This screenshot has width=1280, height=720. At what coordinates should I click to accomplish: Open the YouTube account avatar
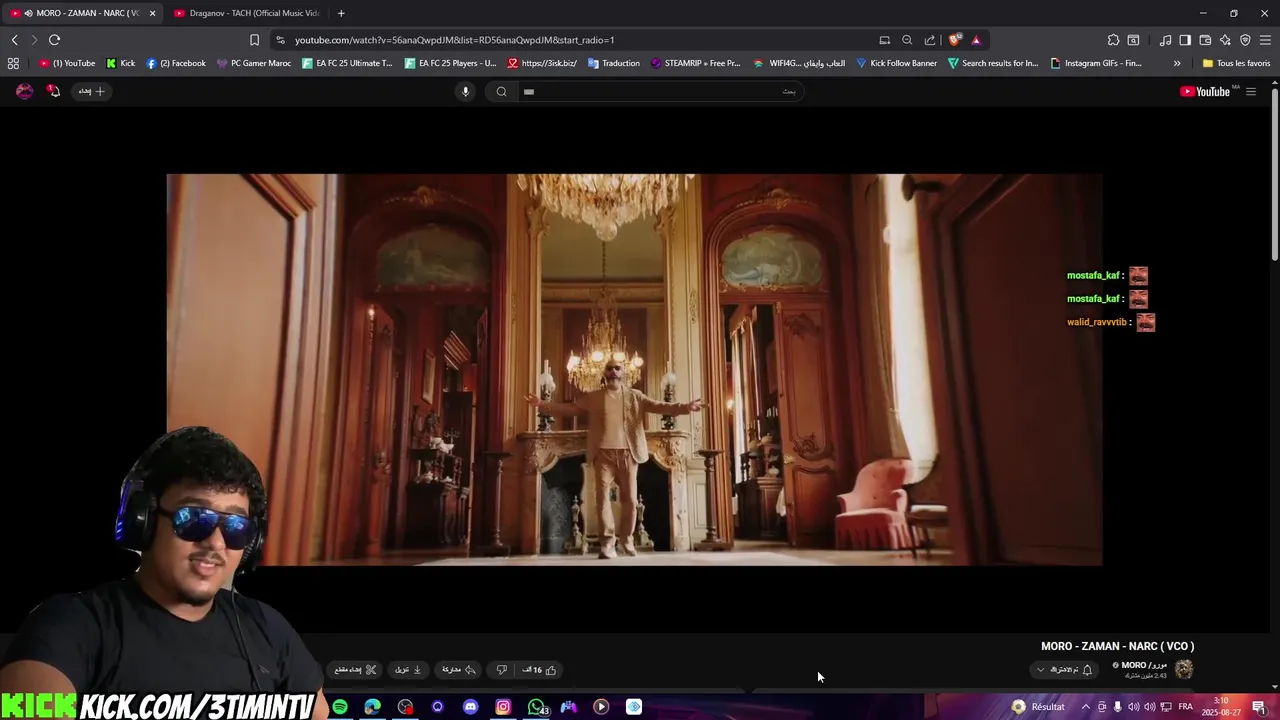pyautogui.click(x=24, y=91)
